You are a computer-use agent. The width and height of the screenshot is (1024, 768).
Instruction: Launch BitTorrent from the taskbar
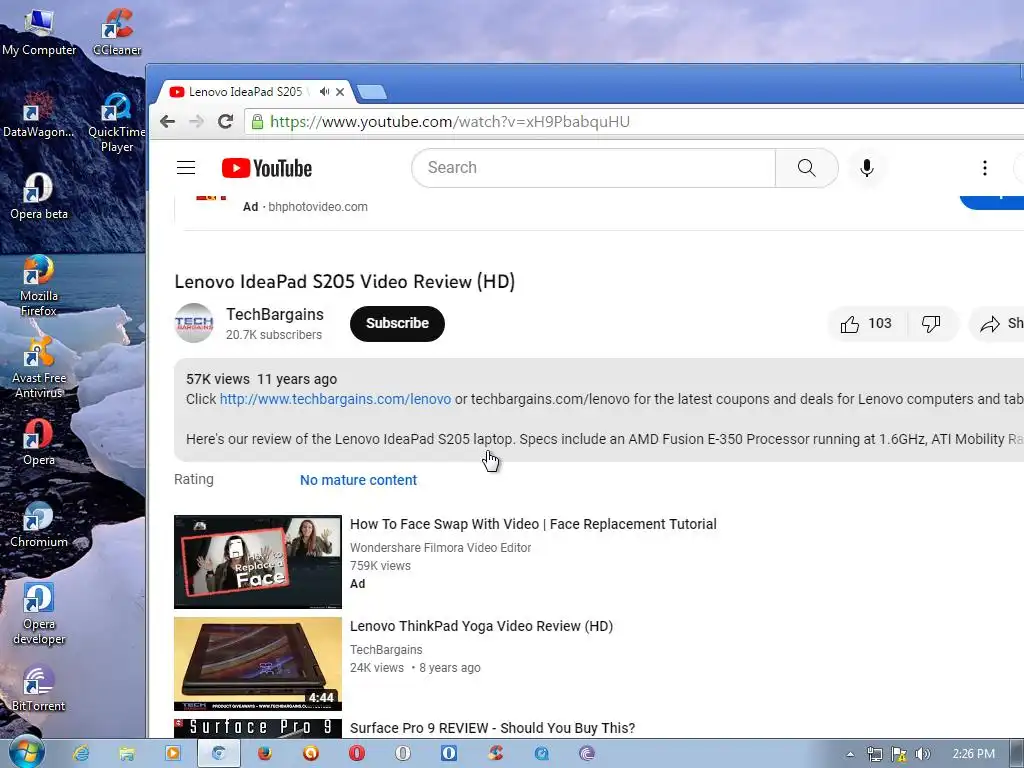coord(587,754)
